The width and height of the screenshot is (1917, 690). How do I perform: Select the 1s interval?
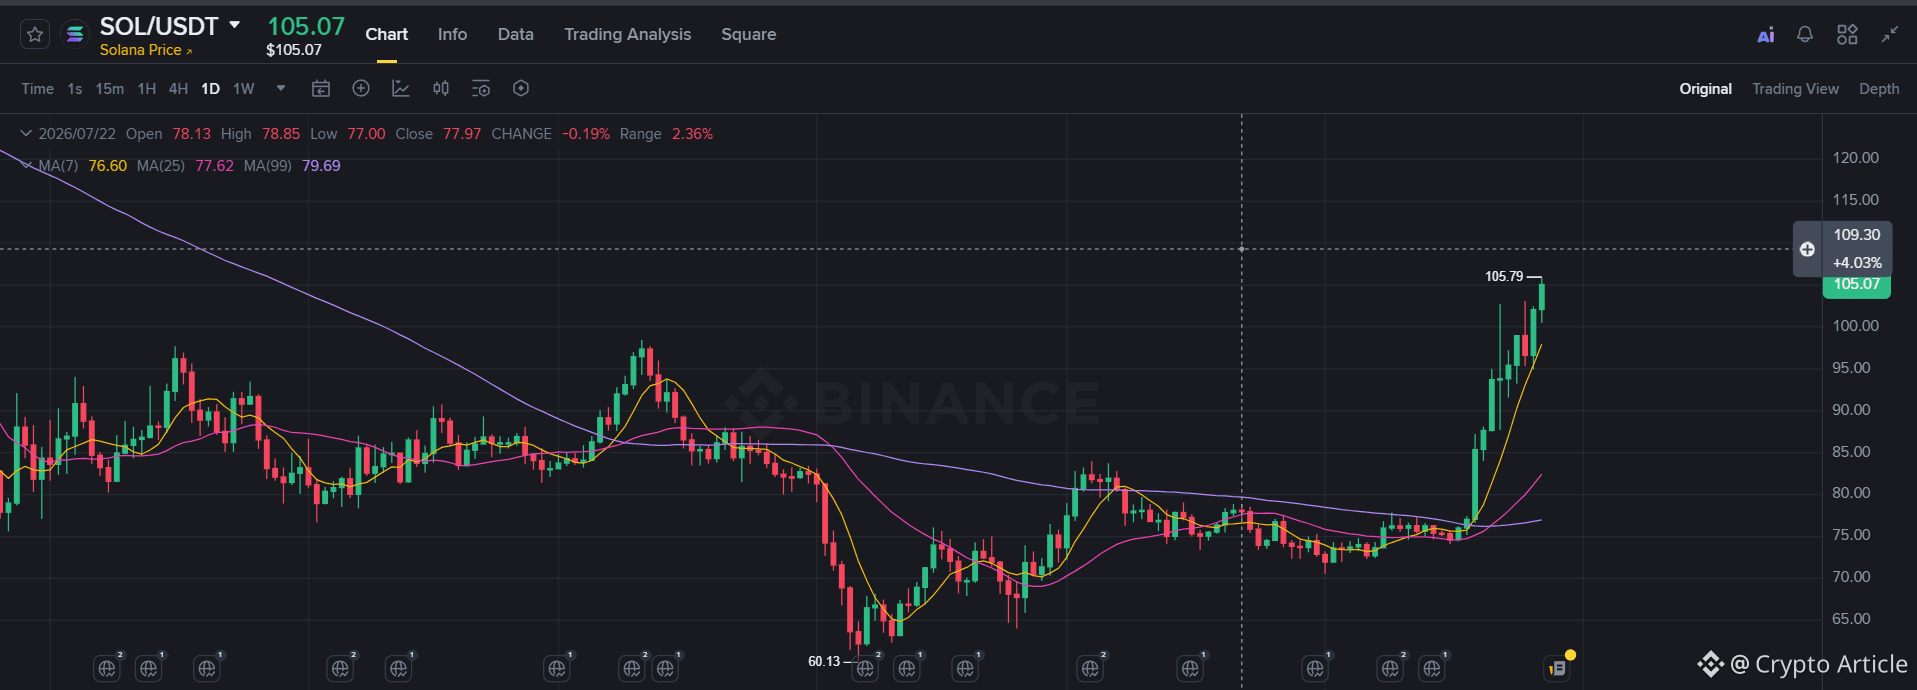click(75, 89)
